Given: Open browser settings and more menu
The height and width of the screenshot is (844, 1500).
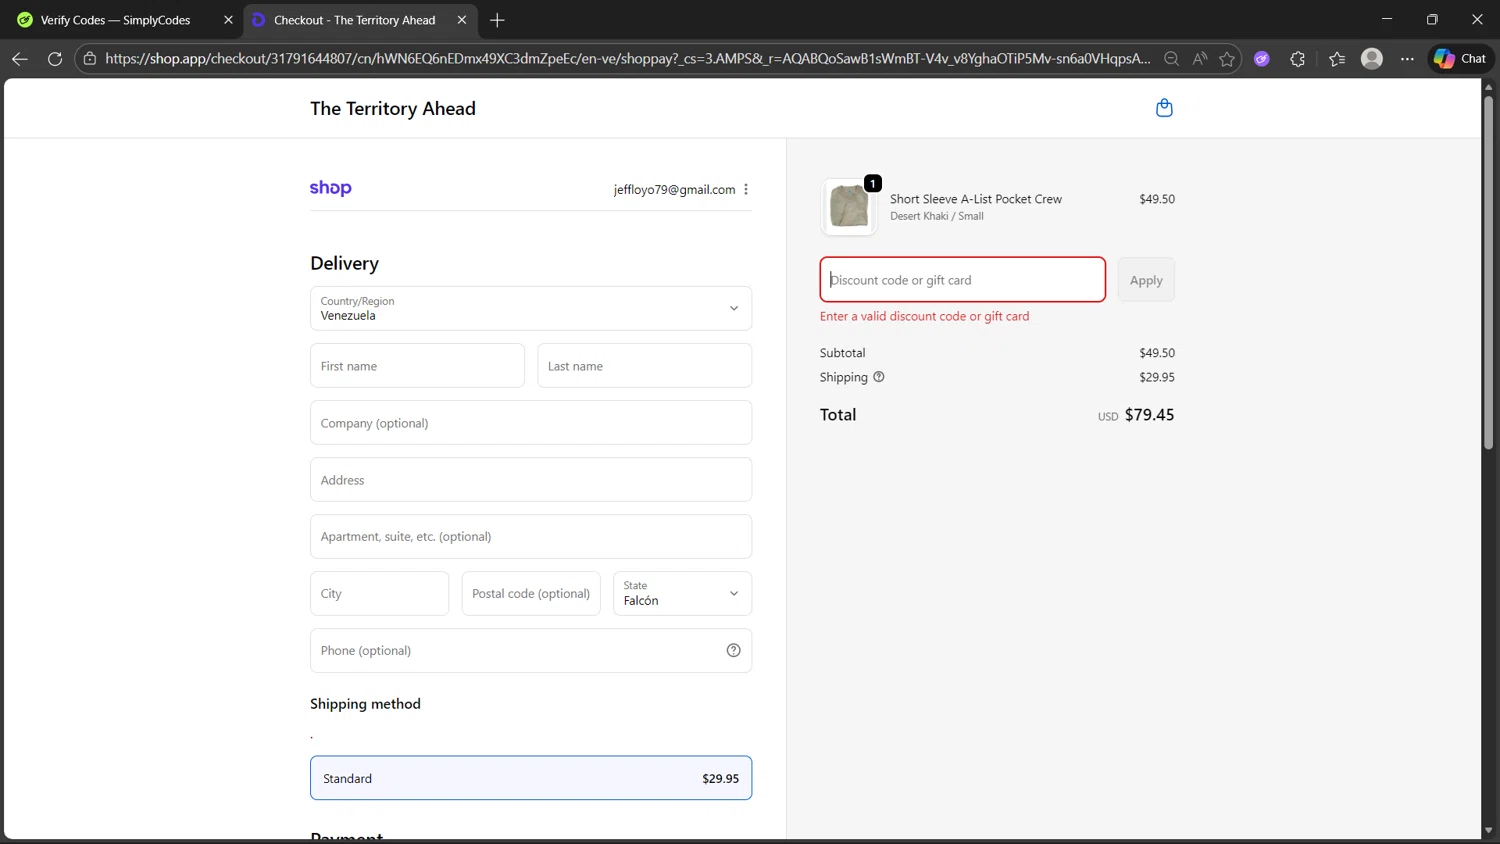Looking at the screenshot, I should coord(1407,59).
